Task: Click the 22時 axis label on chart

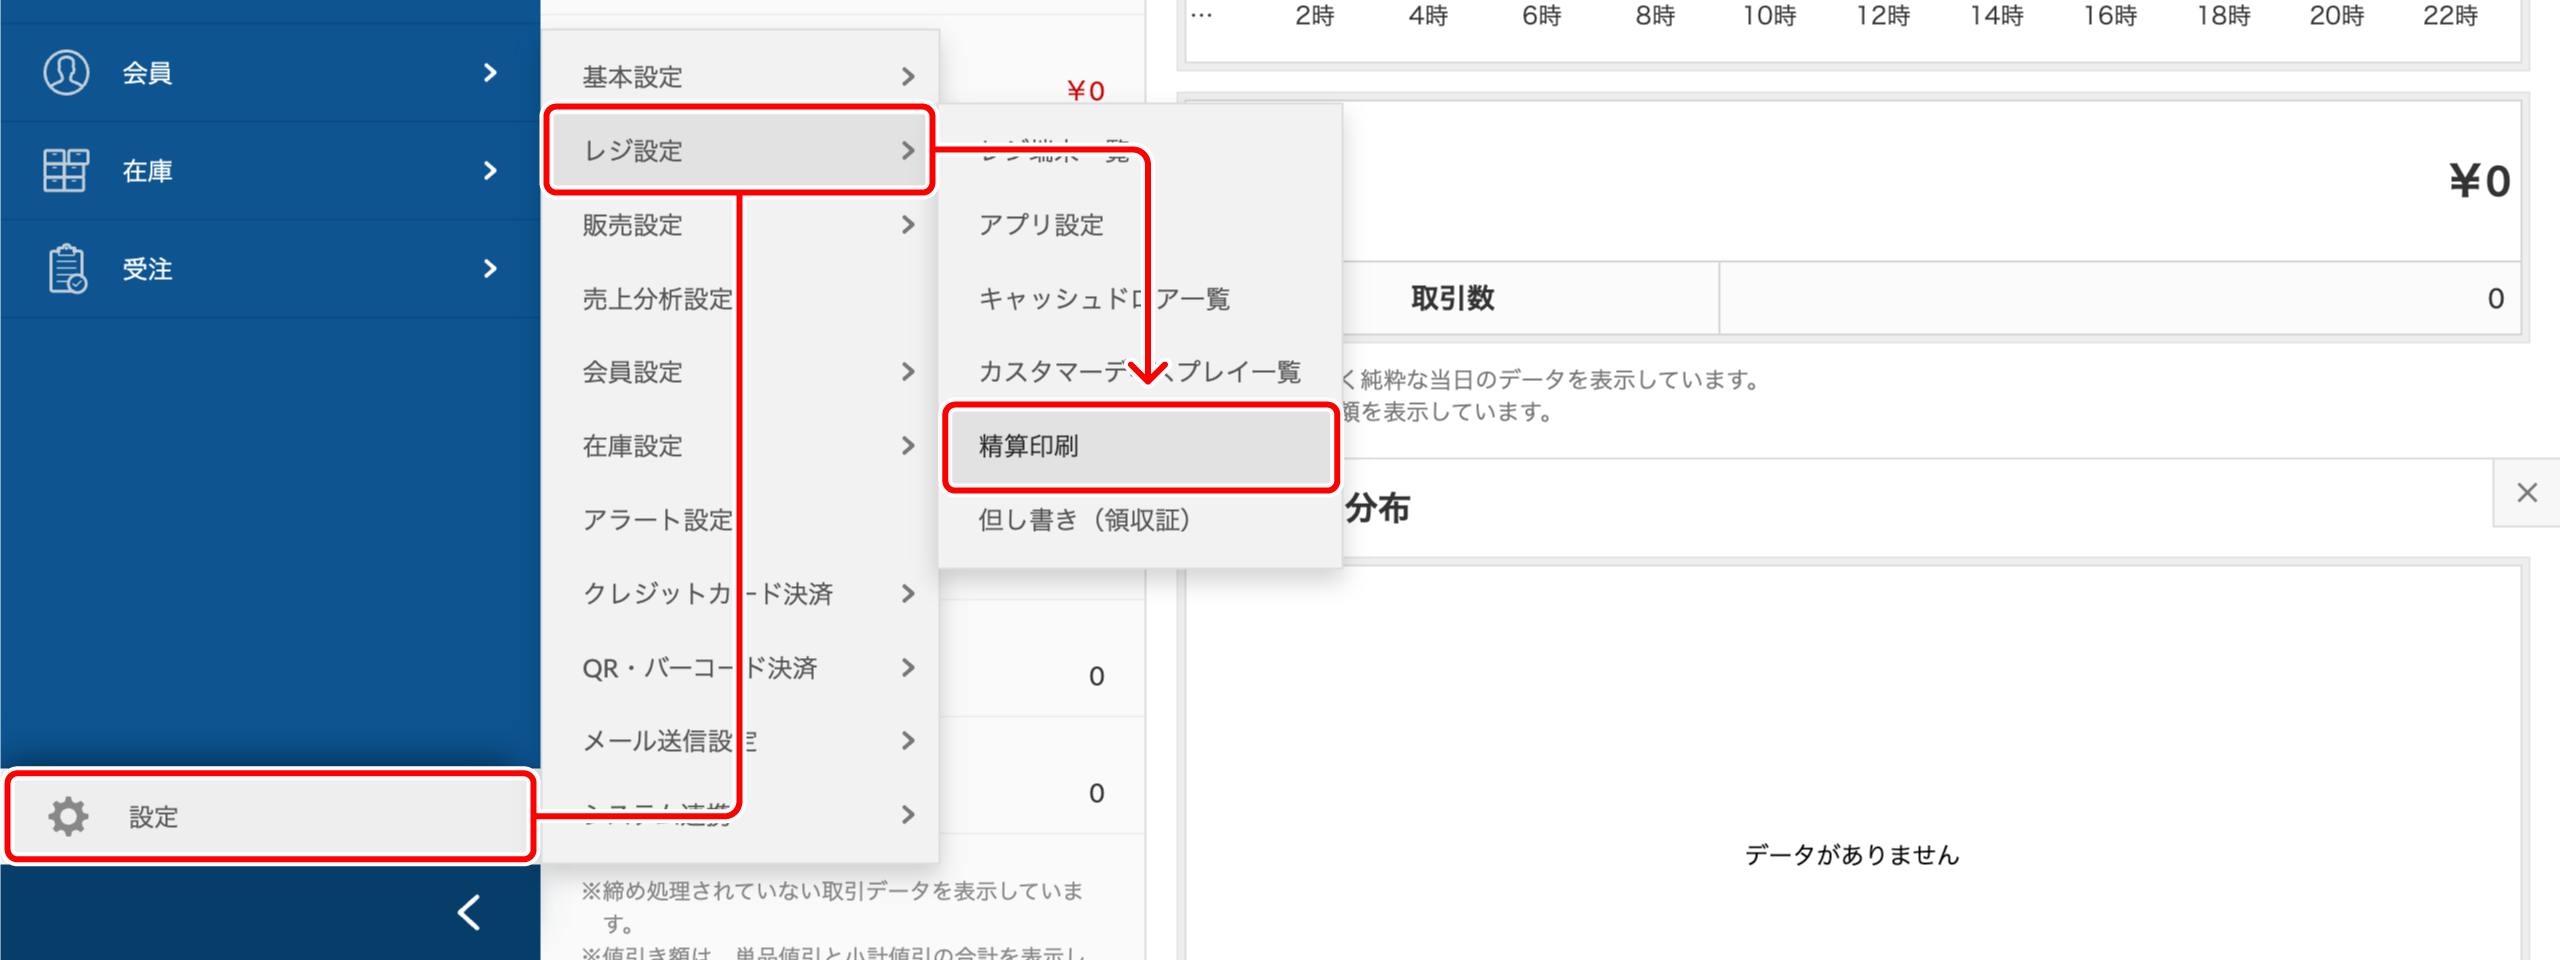Action: click(2450, 16)
